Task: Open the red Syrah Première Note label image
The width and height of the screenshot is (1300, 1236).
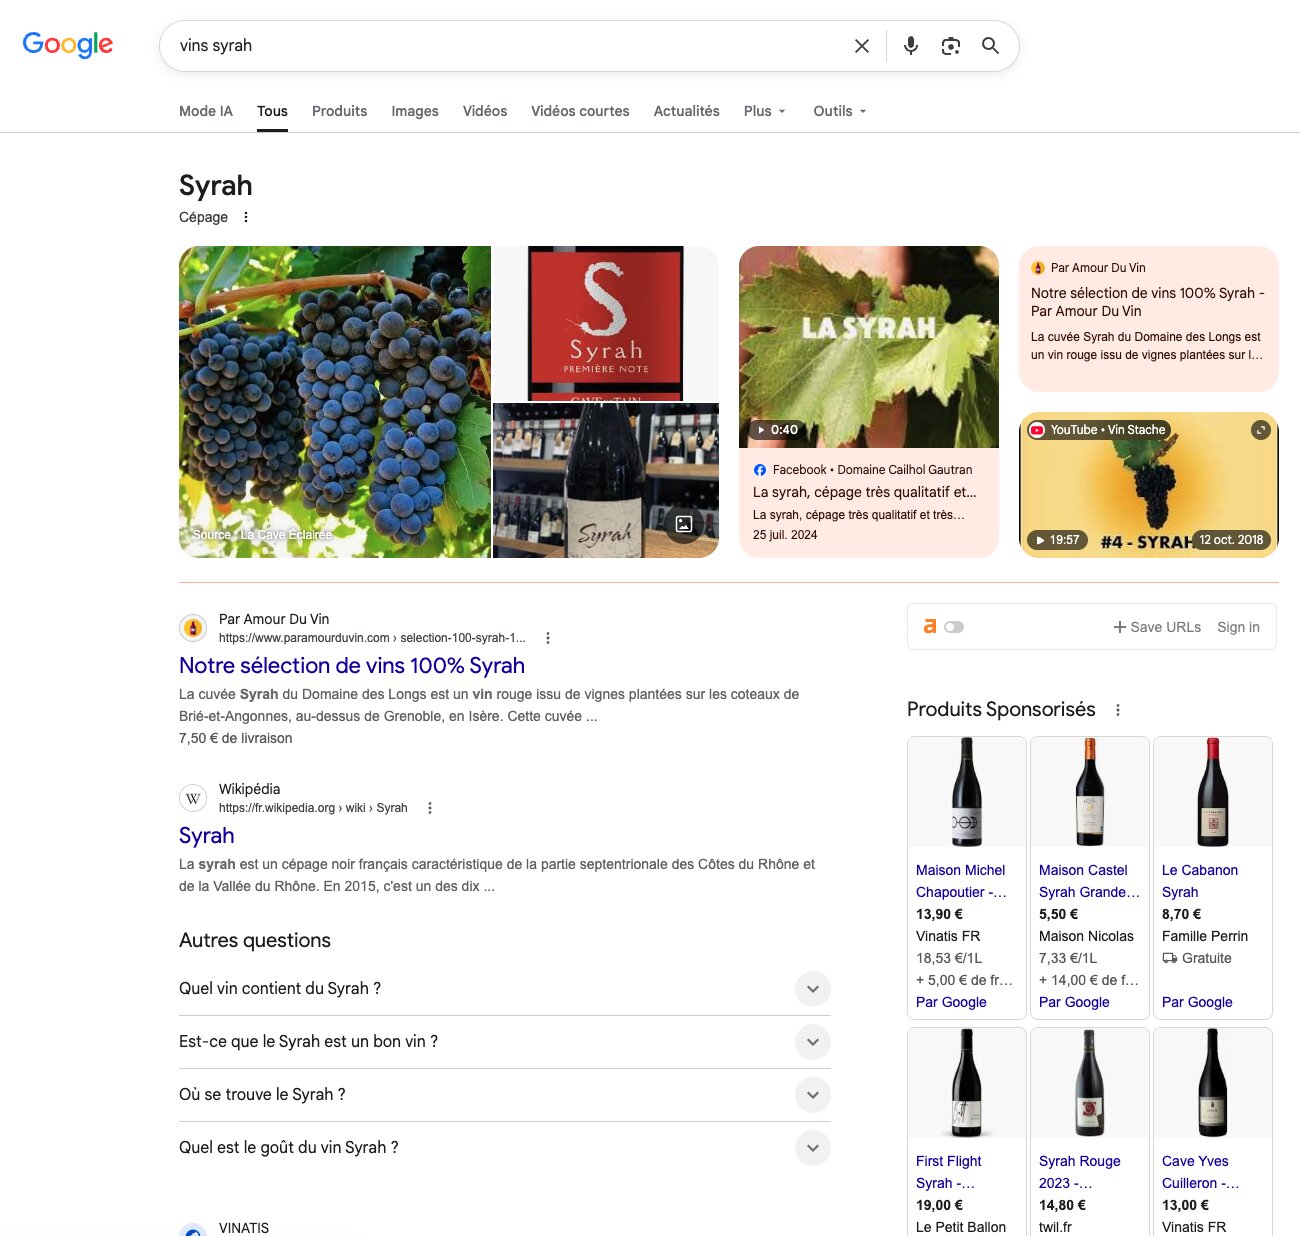Action: [606, 323]
